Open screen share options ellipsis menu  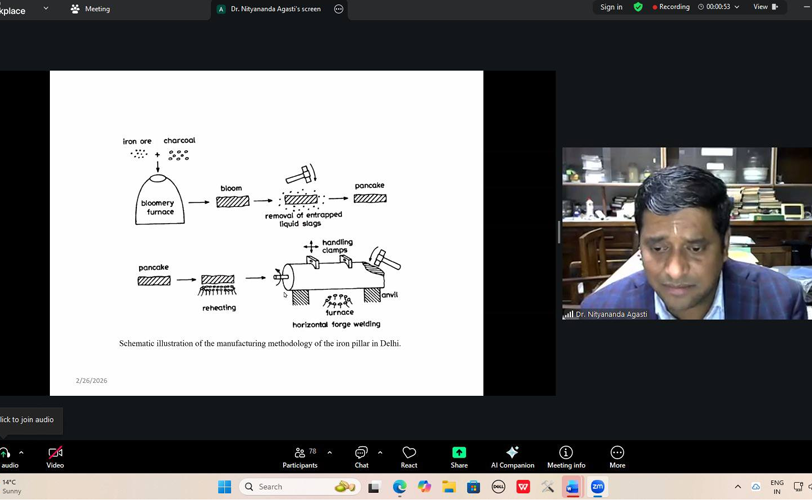pos(338,9)
